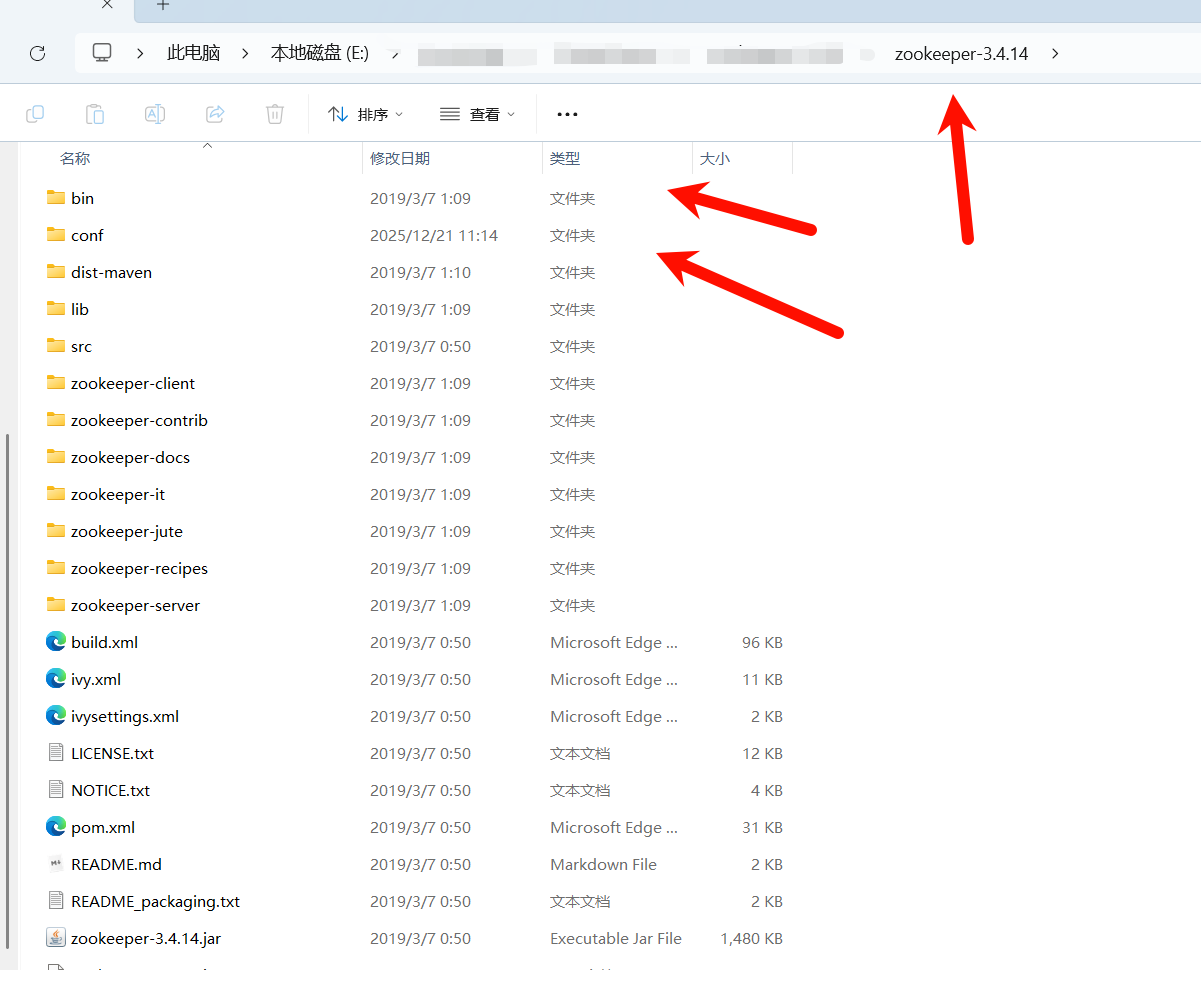Select file name README_packaging.txt
The width and height of the screenshot is (1201, 991).
[x=155, y=901]
